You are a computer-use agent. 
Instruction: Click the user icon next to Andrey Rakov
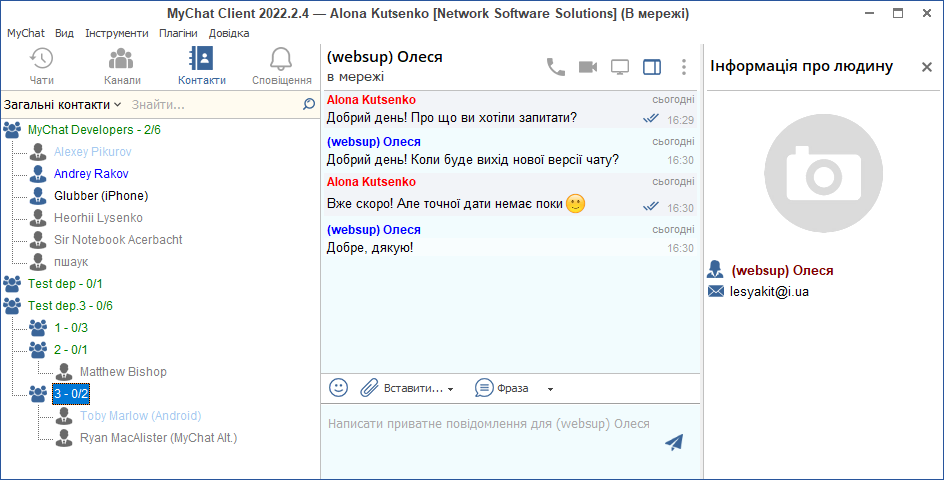pos(38,173)
